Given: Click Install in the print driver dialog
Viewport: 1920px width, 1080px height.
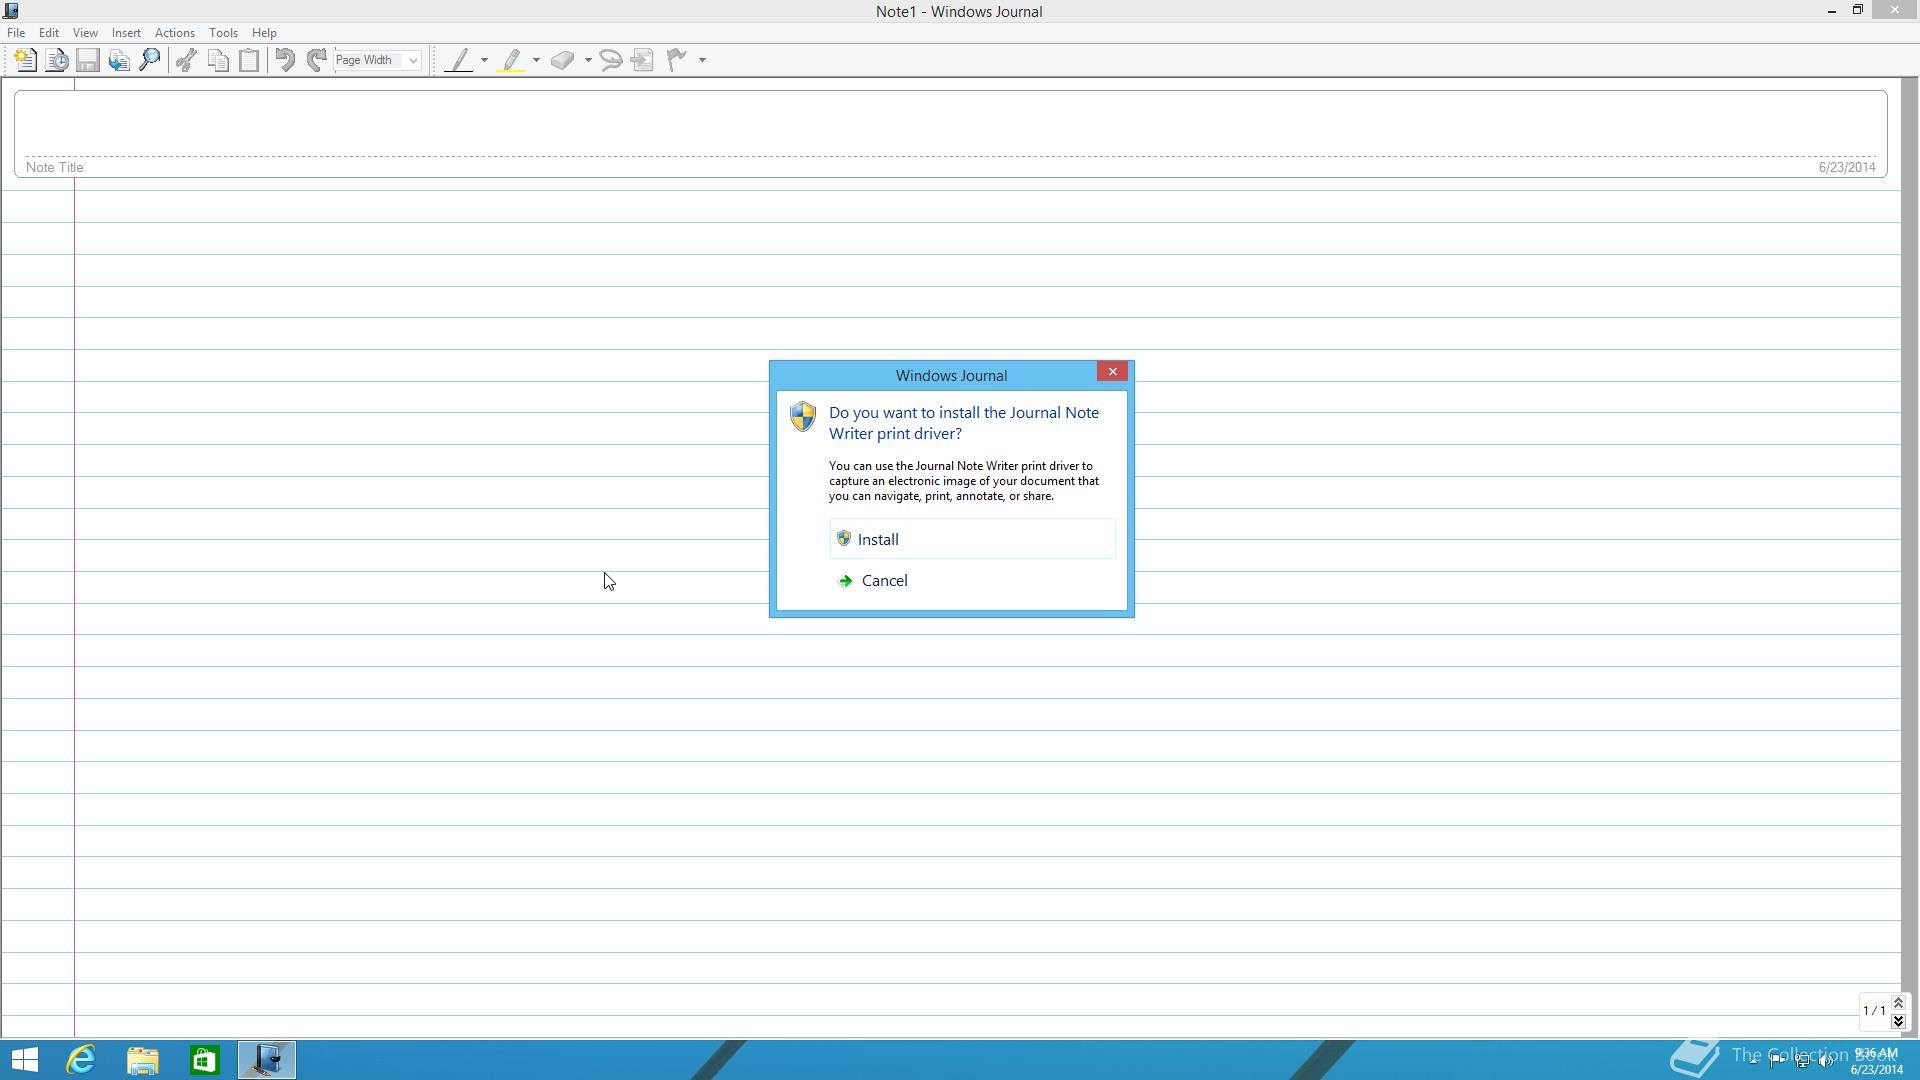Looking at the screenshot, I should [x=972, y=539].
